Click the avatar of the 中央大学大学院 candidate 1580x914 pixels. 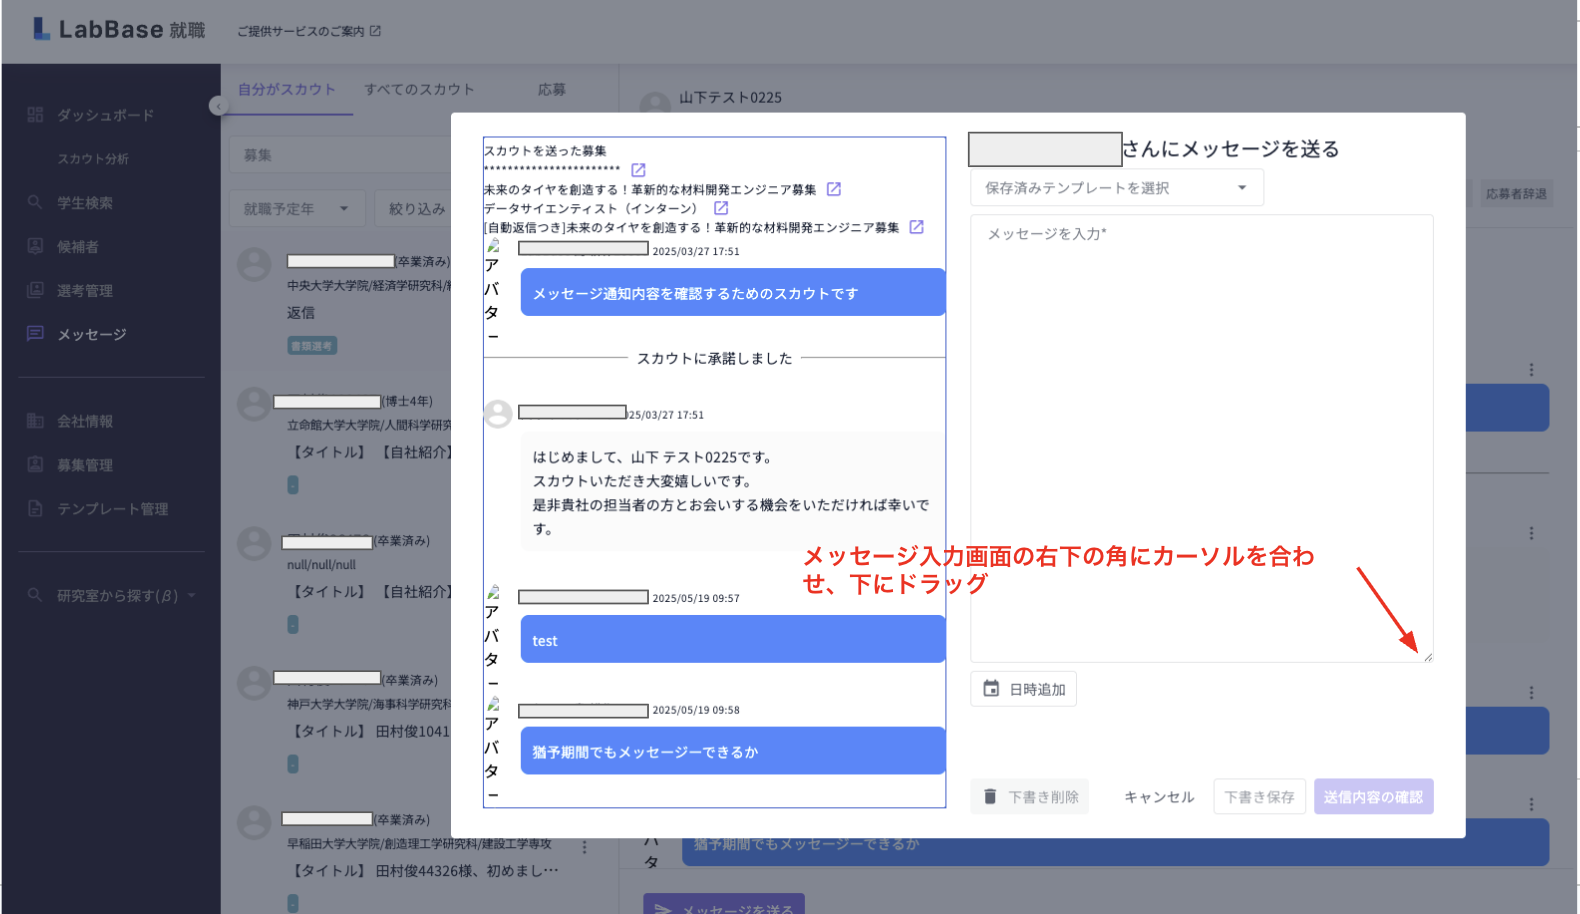[254, 265]
